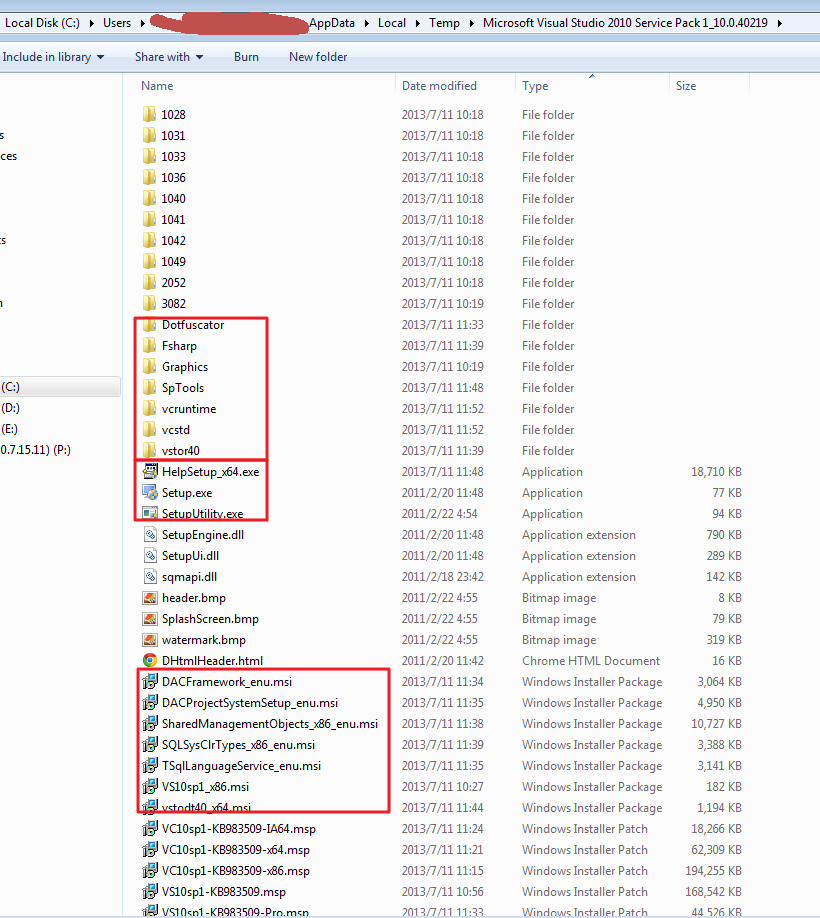Image resolution: width=820 pixels, height=918 pixels.
Task: Click the VS10sp1_x86.msi installer icon
Action: pos(150,786)
